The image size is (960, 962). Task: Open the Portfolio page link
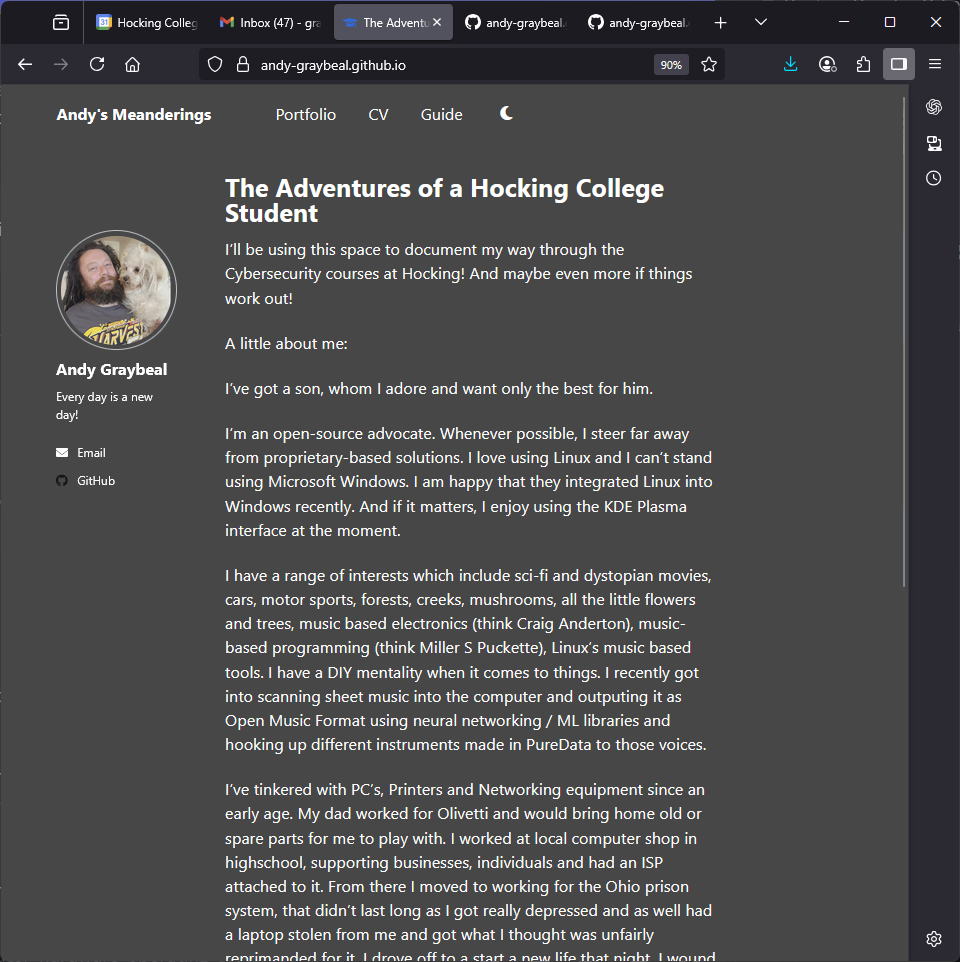click(x=306, y=115)
